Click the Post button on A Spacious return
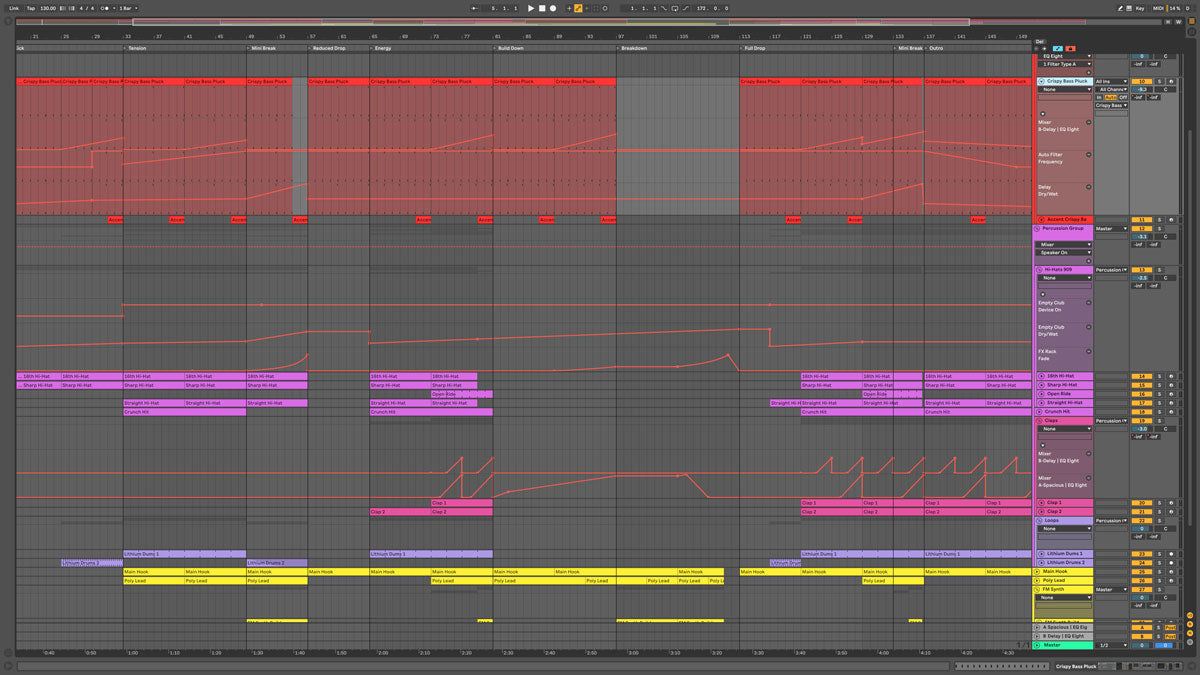The image size is (1200, 675). (1171, 627)
